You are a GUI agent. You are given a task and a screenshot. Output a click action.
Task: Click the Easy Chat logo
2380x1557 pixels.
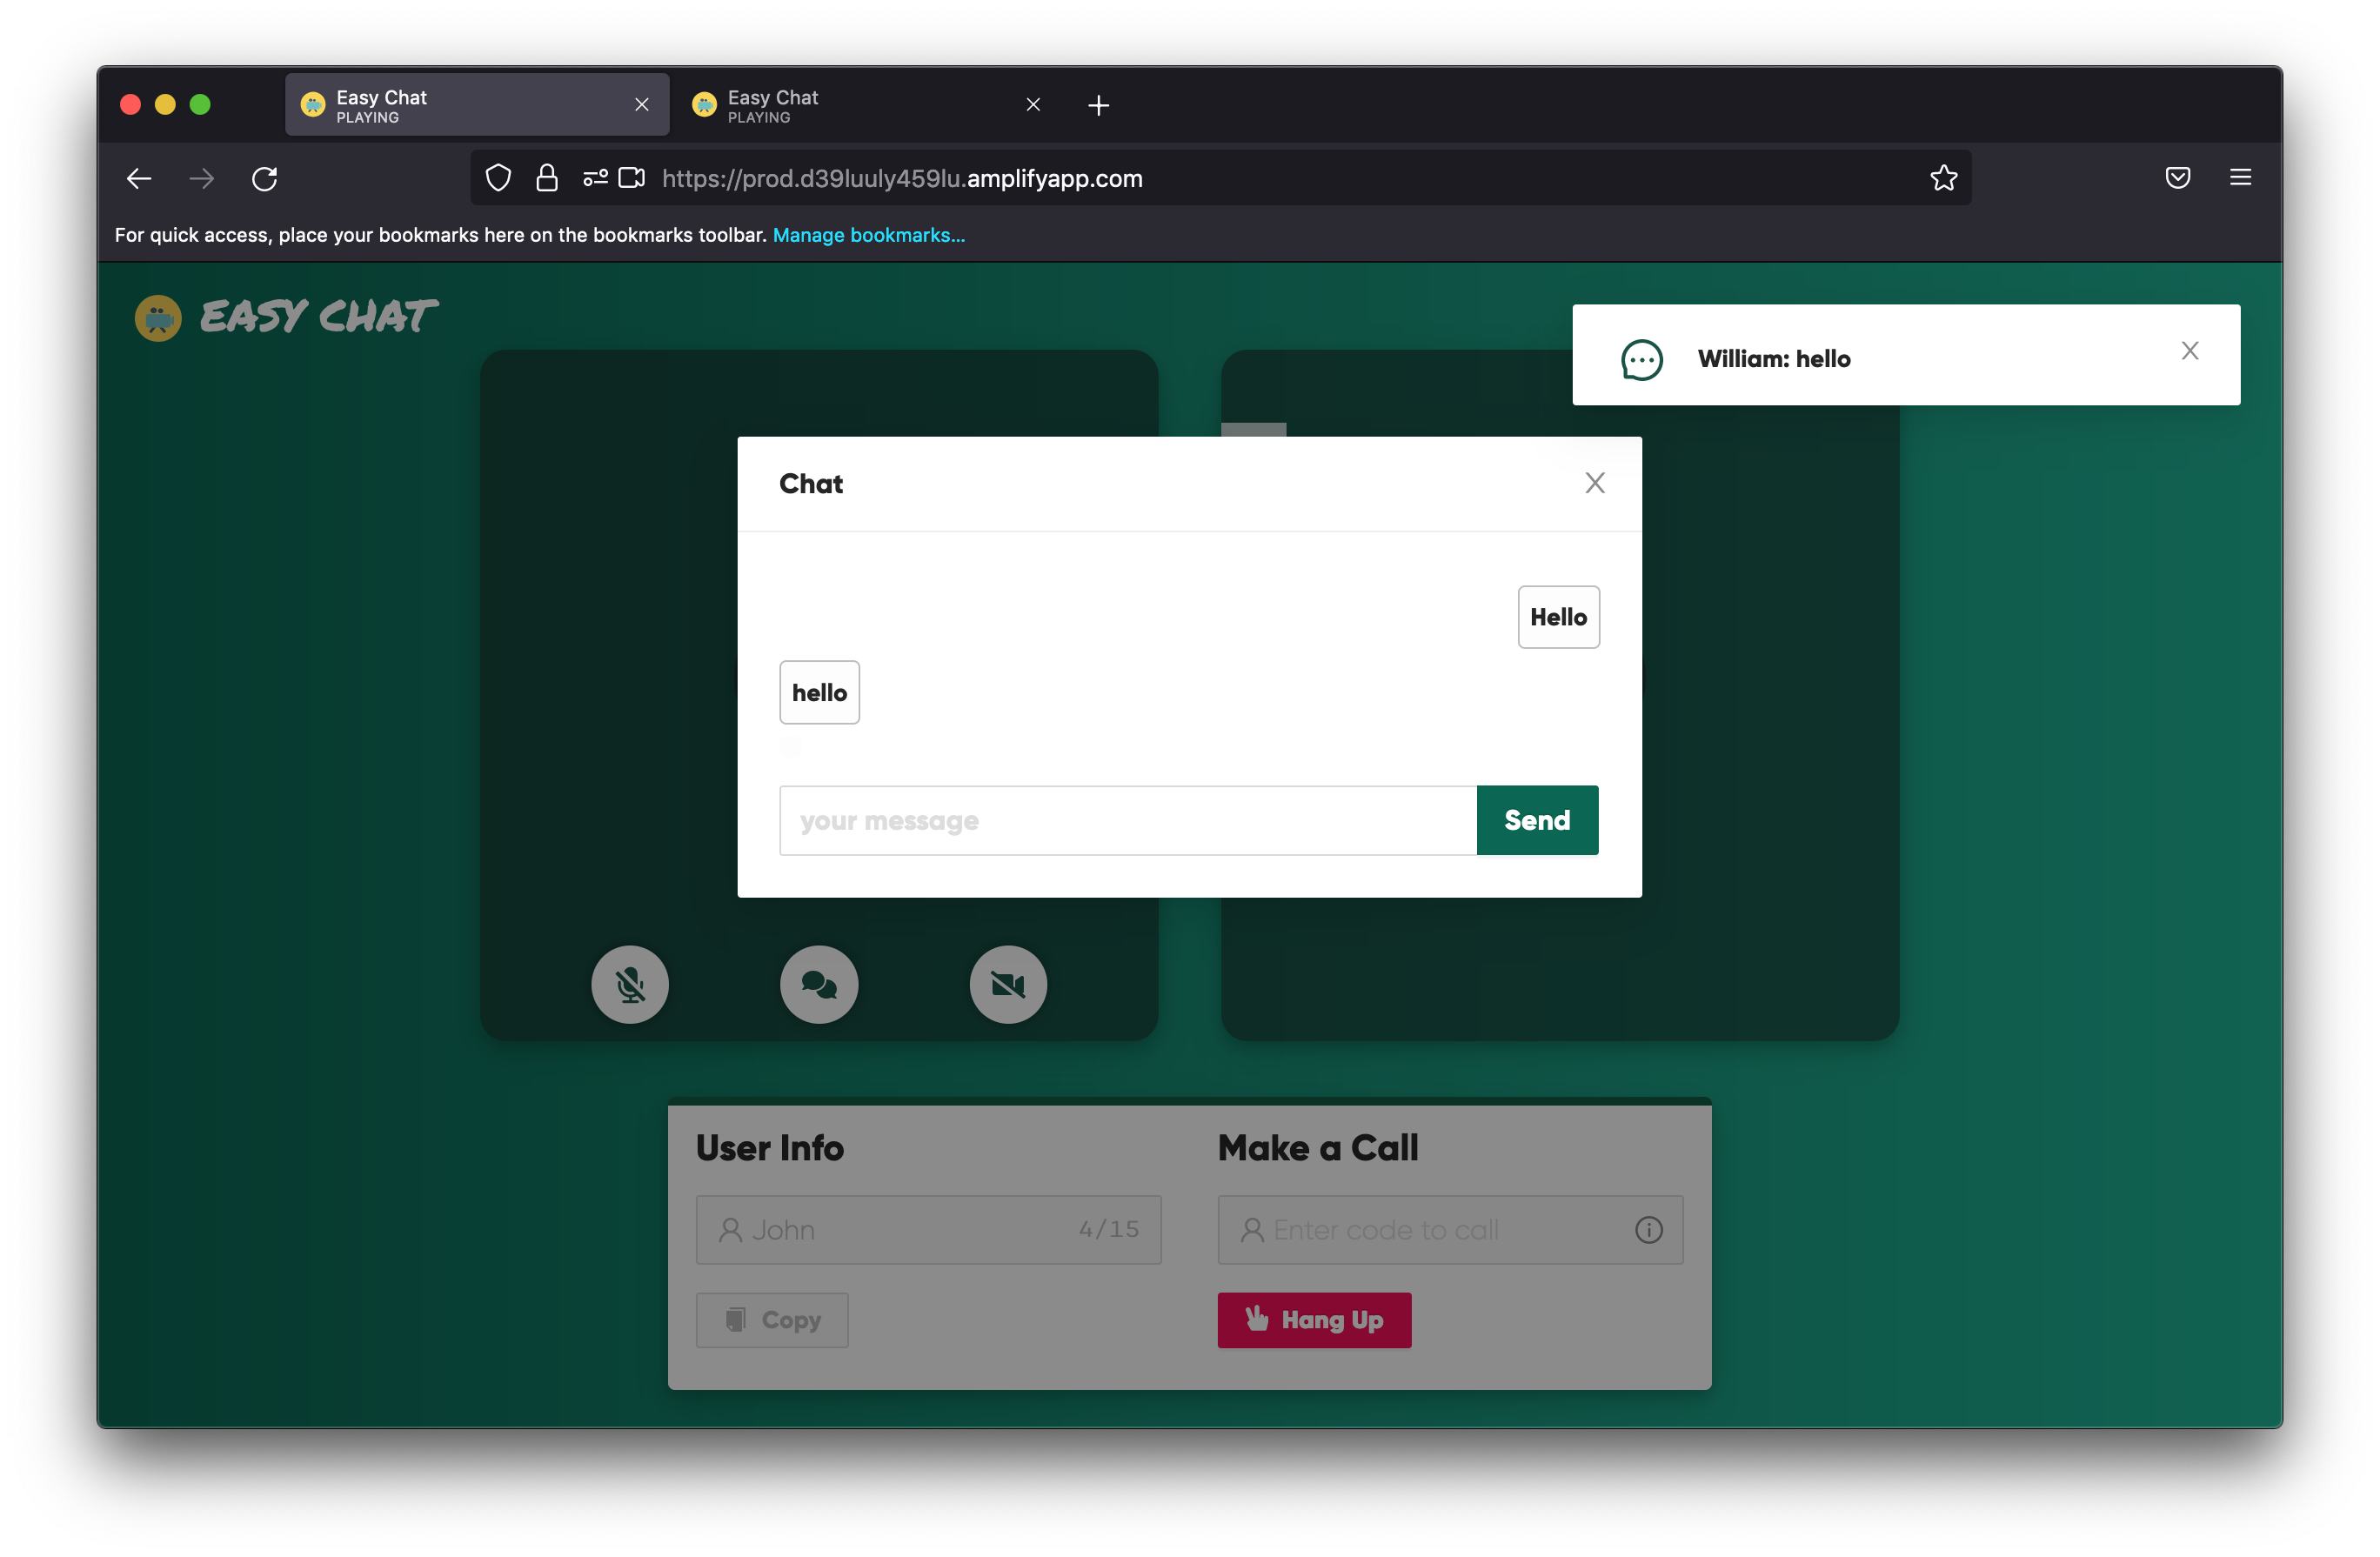tap(158, 318)
